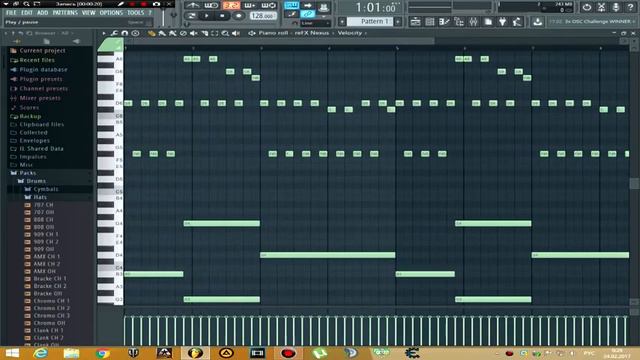Open the Mixer window

473,21
